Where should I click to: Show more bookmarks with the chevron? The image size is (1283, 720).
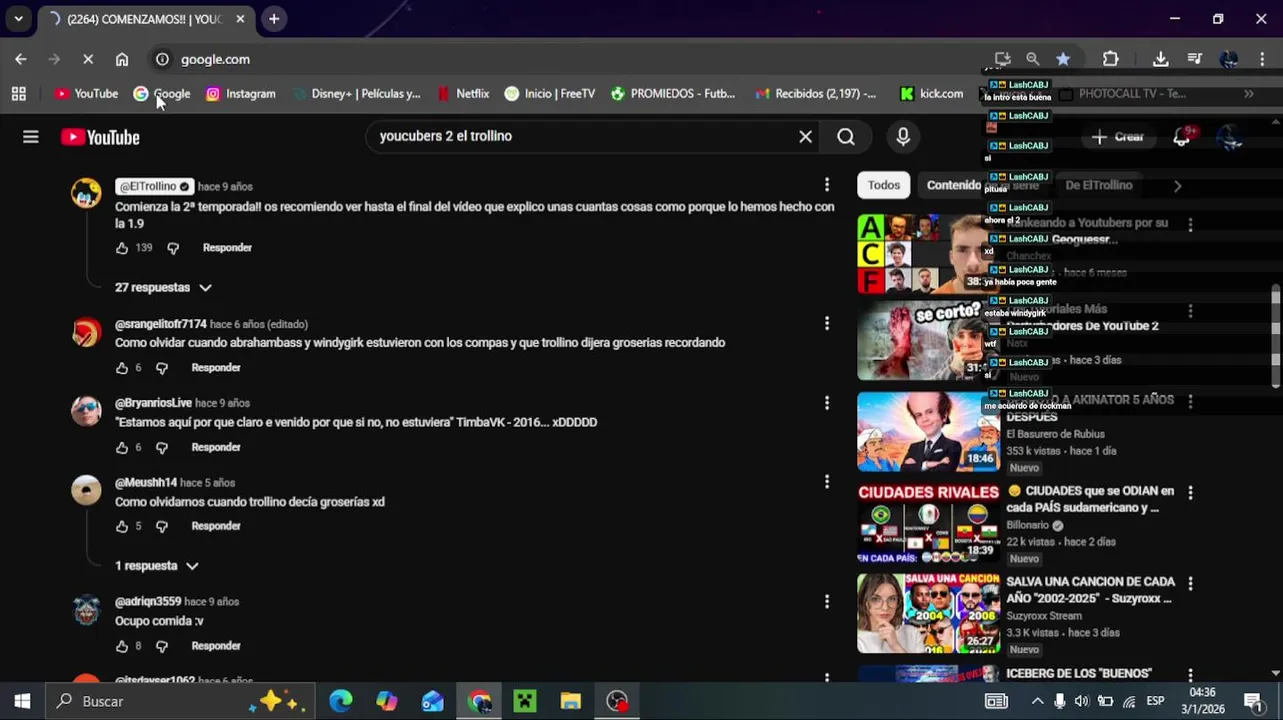[x=1249, y=93]
